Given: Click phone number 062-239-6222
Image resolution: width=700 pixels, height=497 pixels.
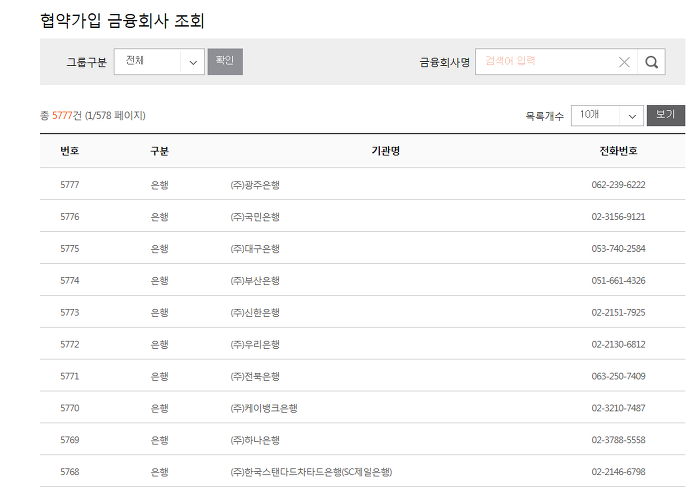Looking at the screenshot, I should [x=618, y=185].
